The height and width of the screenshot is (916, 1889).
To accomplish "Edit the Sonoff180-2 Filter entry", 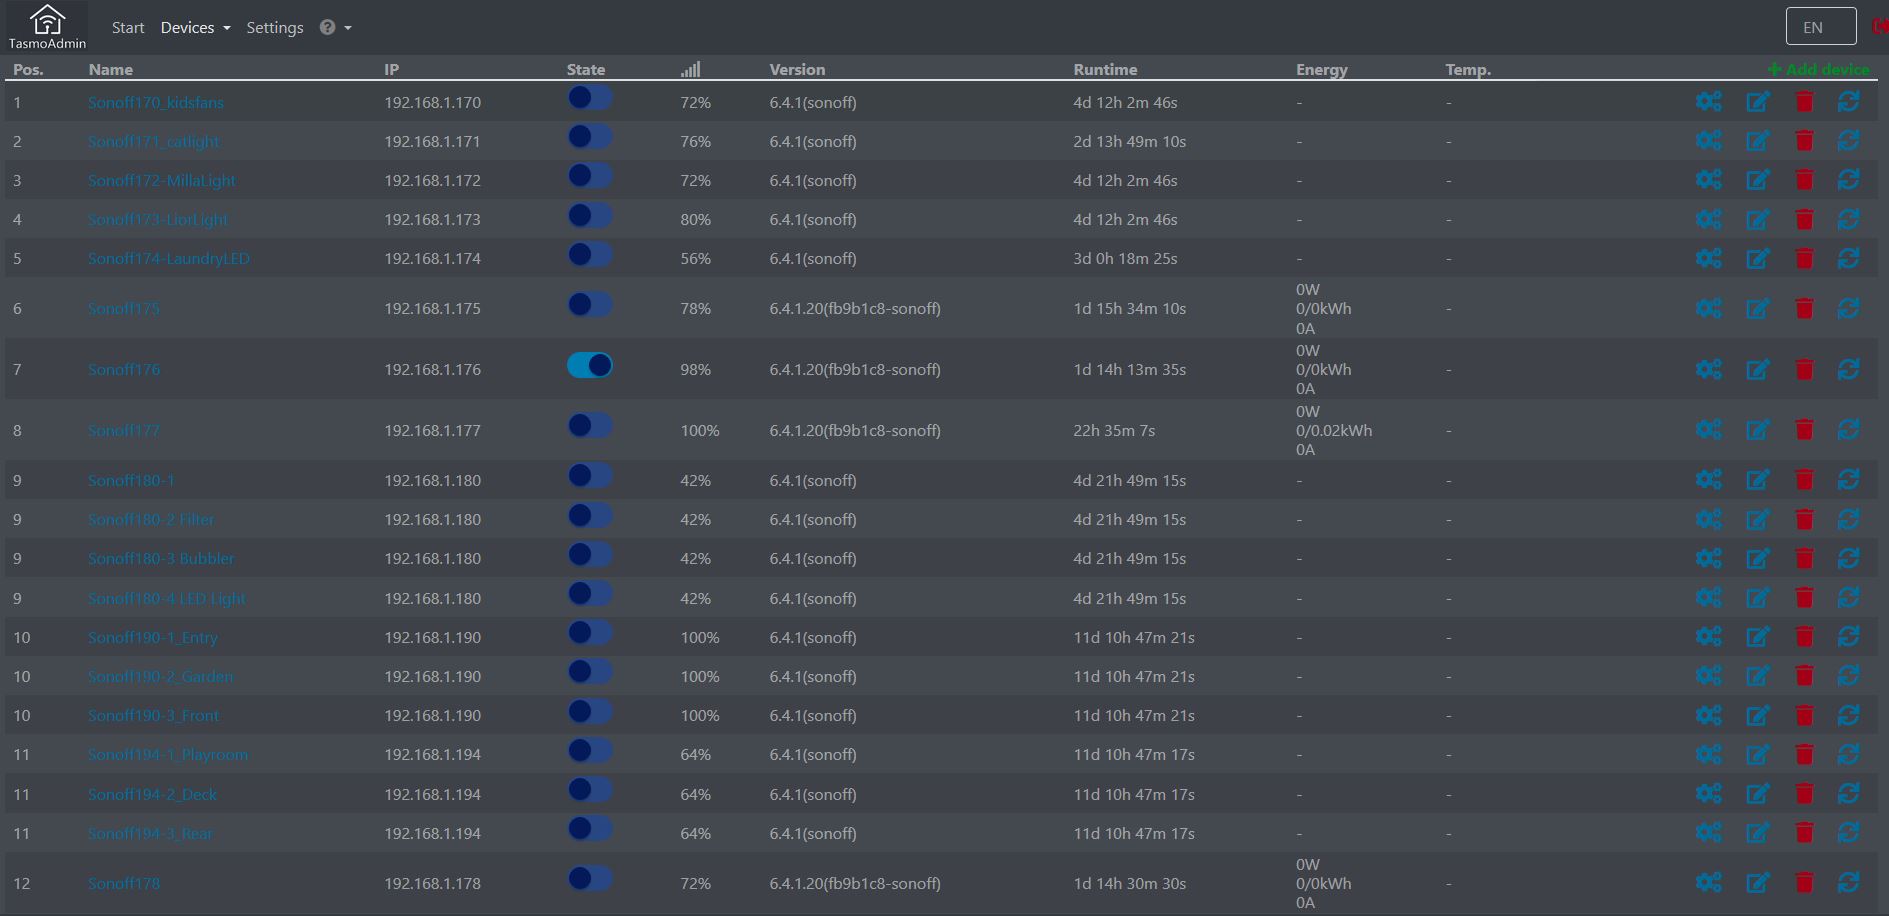I will (1757, 519).
